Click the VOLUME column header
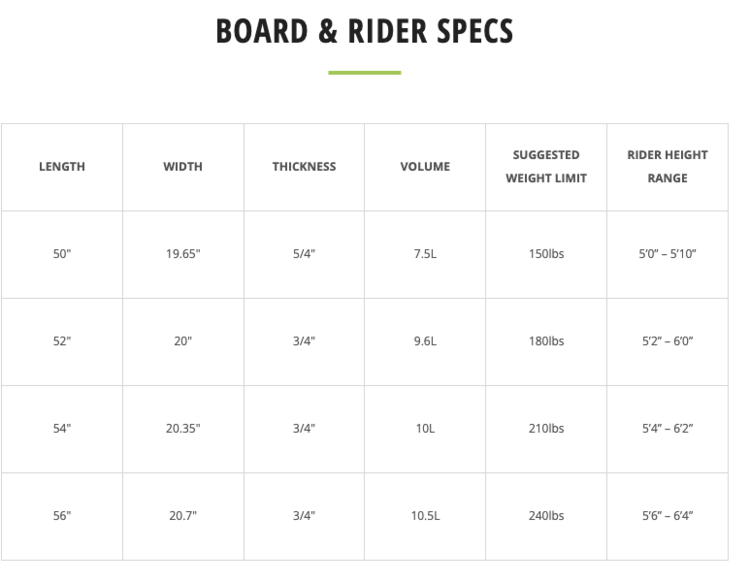Image resolution: width=750 pixels, height=582 pixels. point(425,167)
